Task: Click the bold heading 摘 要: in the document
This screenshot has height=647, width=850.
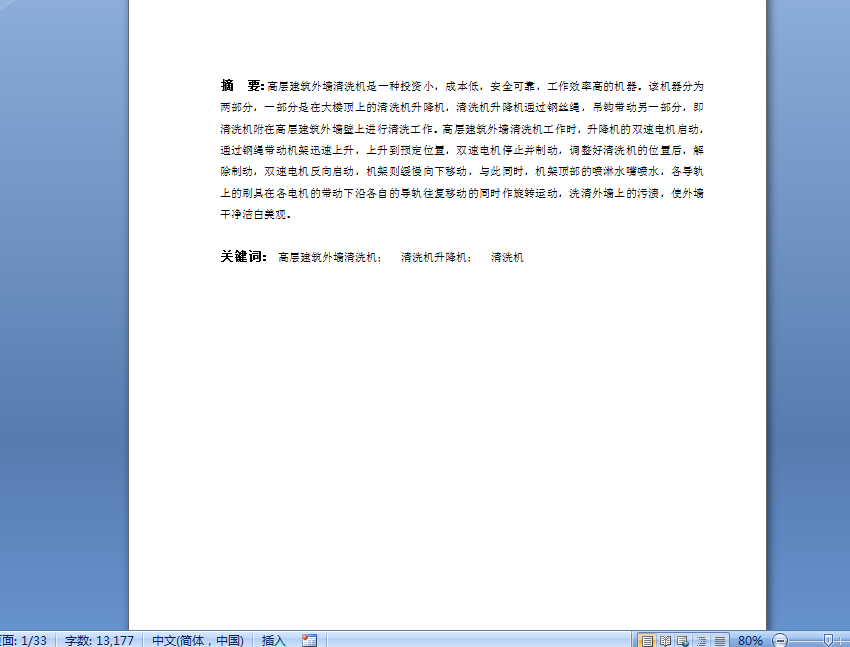Action: coord(242,86)
